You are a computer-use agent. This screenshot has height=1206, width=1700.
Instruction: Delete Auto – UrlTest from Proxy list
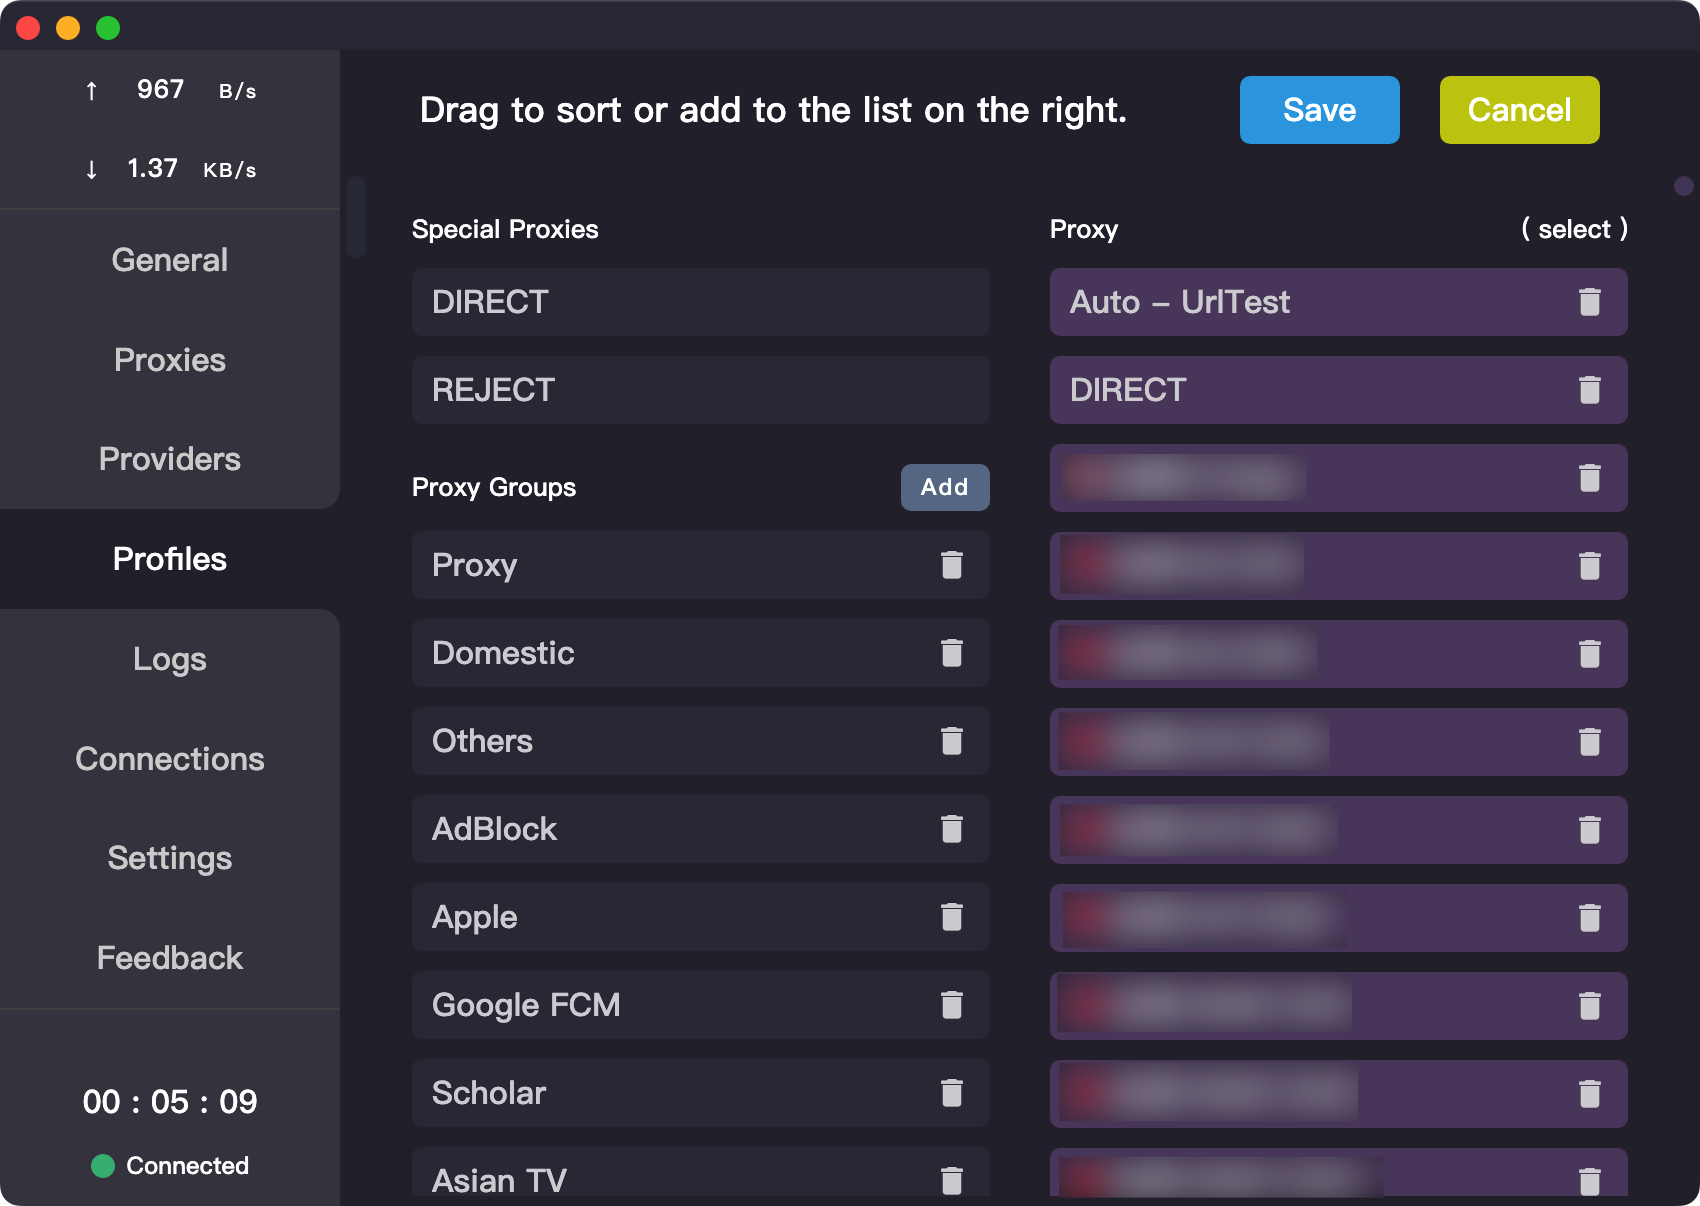(x=1589, y=302)
